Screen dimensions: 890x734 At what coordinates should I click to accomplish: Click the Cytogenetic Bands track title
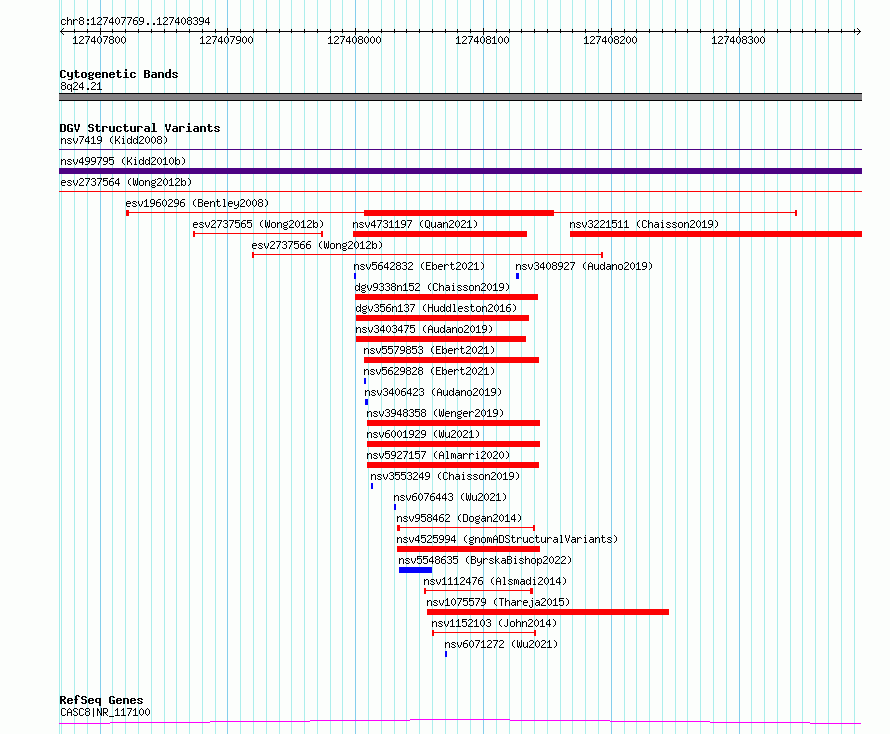pyautogui.click(x=119, y=74)
